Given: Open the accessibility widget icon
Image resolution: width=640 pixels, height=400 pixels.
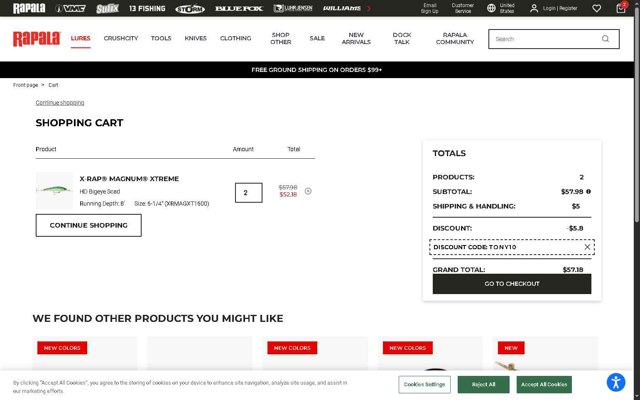Looking at the screenshot, I should pyautogui.click(x=616, y=382).
